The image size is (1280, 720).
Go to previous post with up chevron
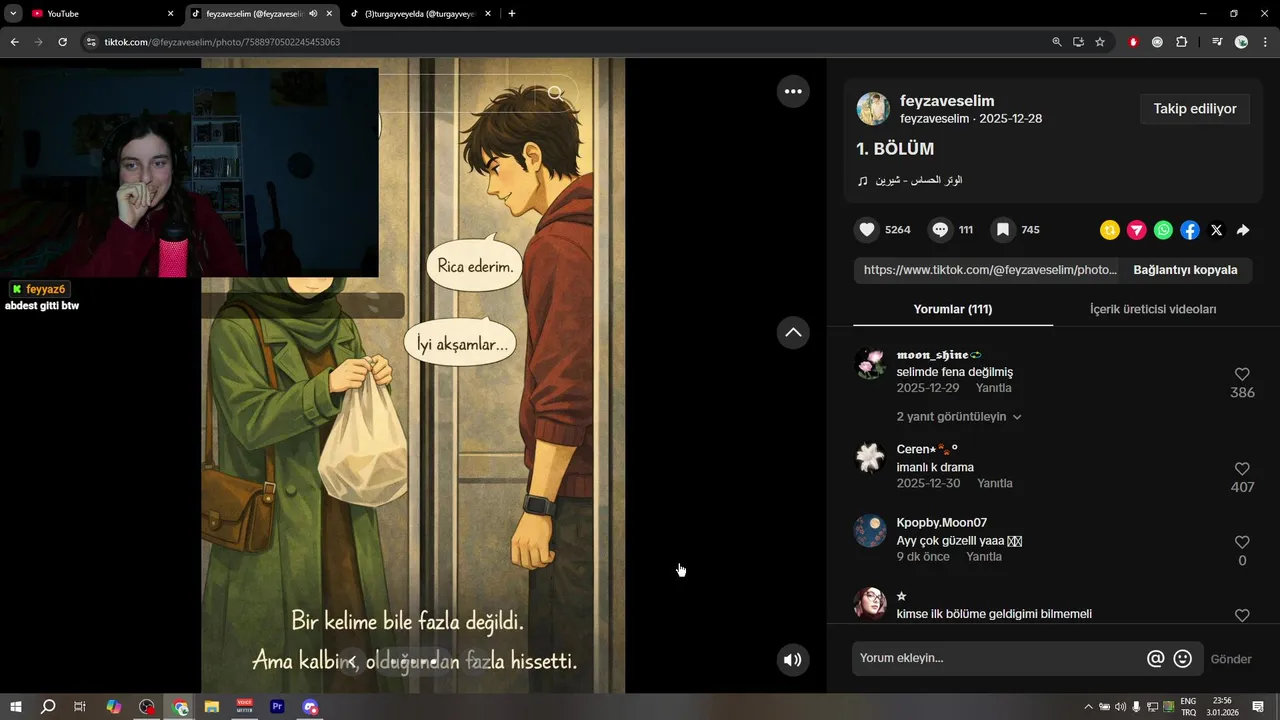(x=793, y=332)
